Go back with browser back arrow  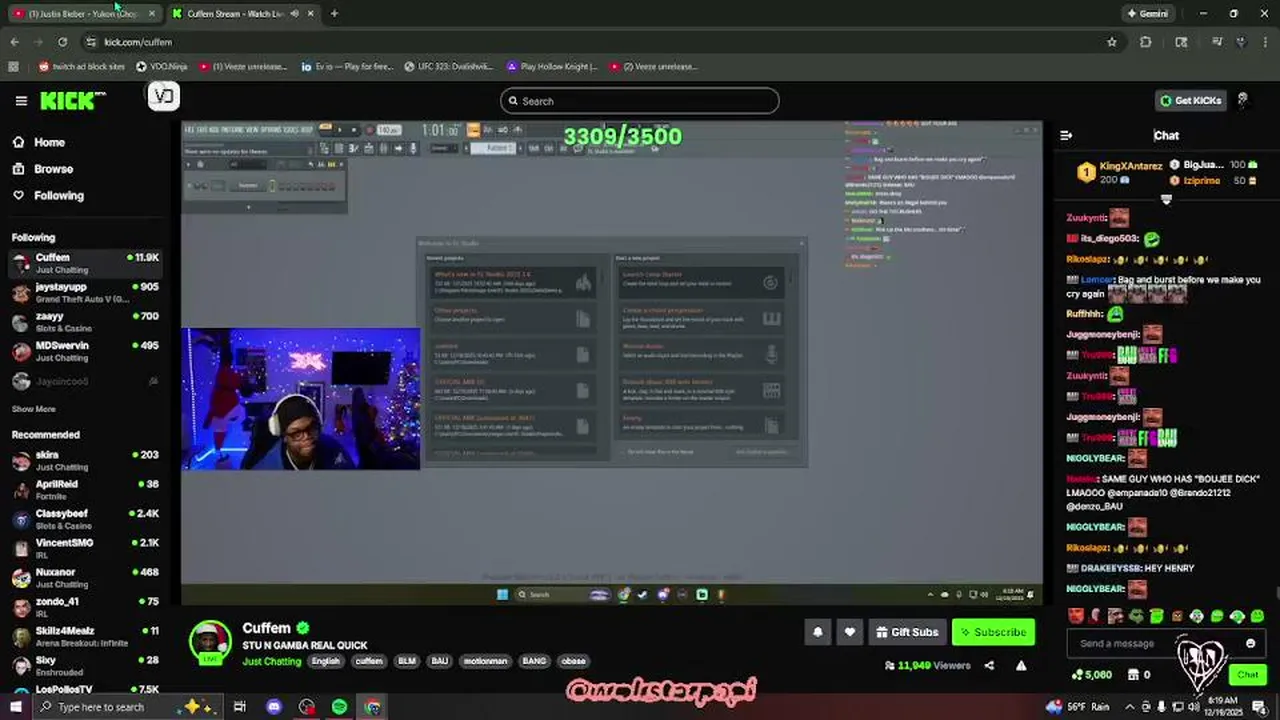14,42
